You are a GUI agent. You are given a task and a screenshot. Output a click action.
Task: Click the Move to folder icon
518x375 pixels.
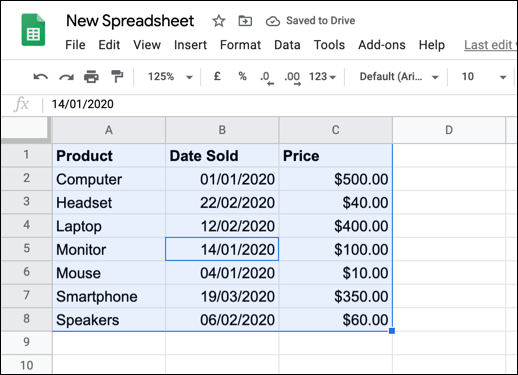click(245, 21)
